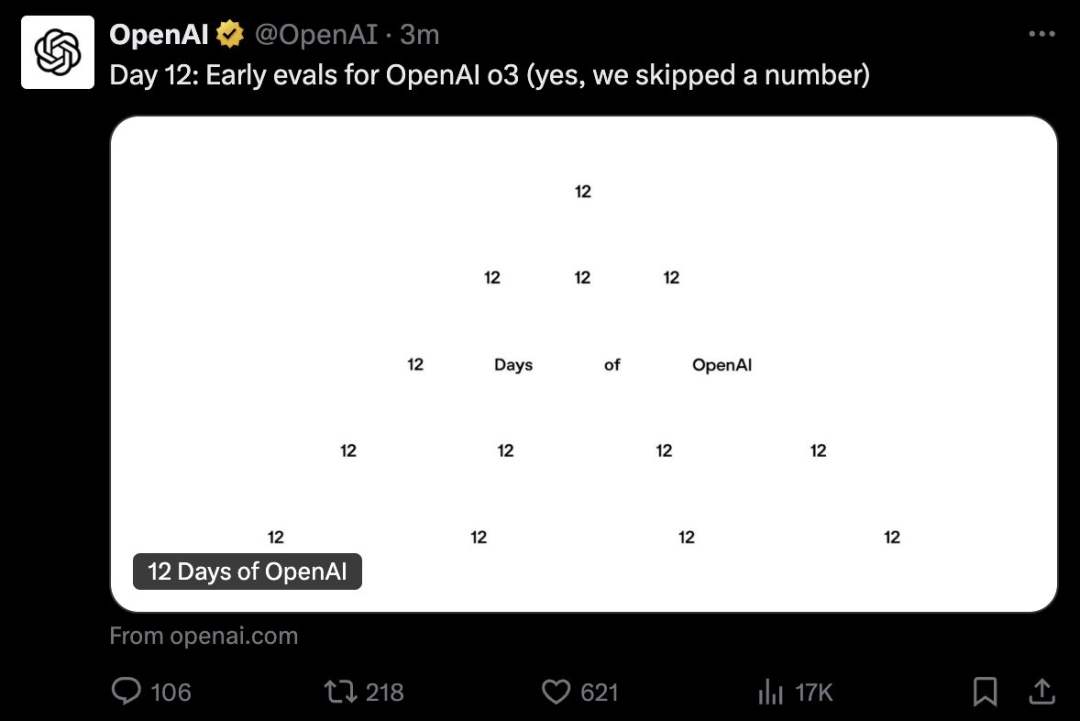The height and width of the screenshot is (721, 1080).
Task: Open the OpenAI logo profile avatar
Action: [58, 52]
